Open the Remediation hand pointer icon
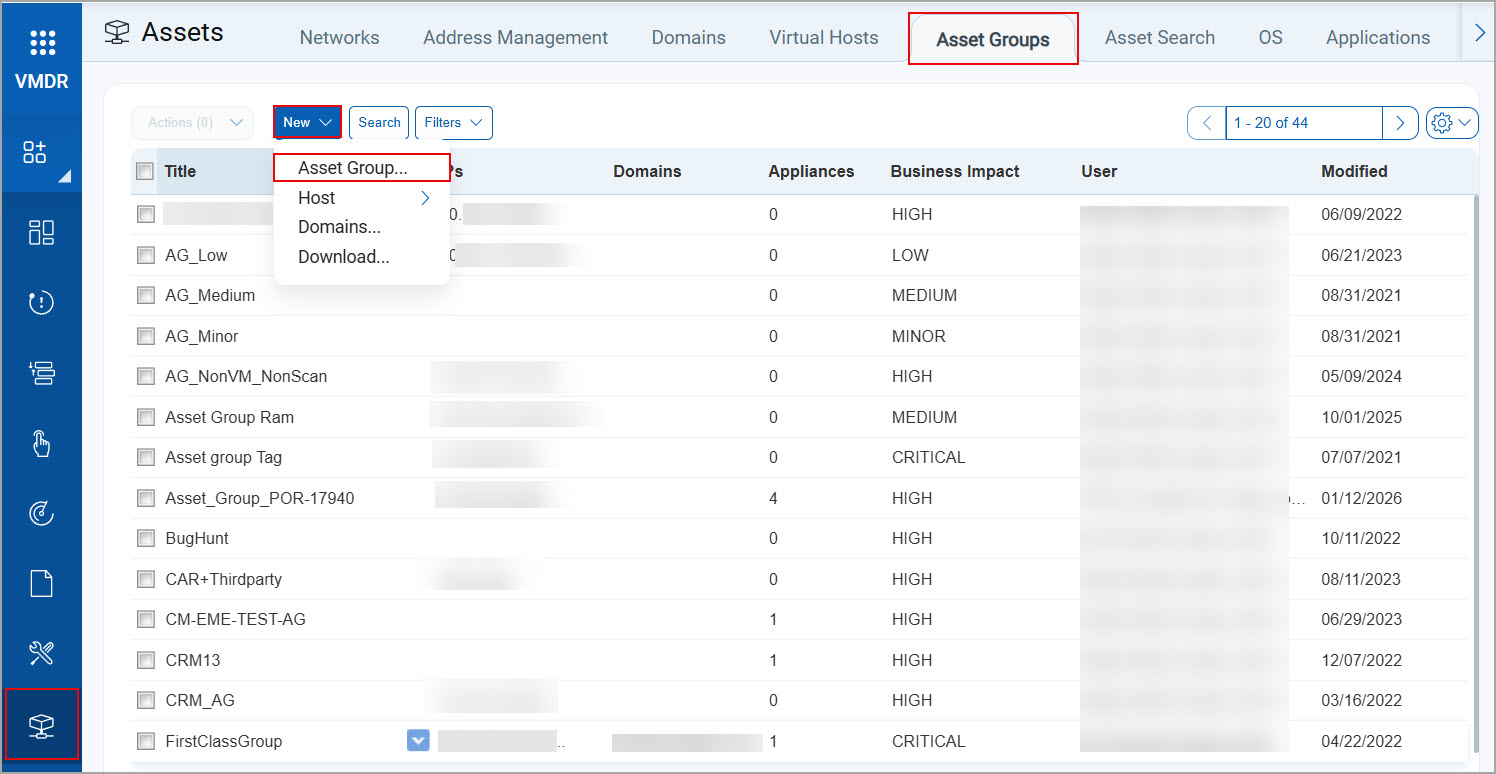The height and width of the screenshot is (774, 1496). tap(42, 443)
